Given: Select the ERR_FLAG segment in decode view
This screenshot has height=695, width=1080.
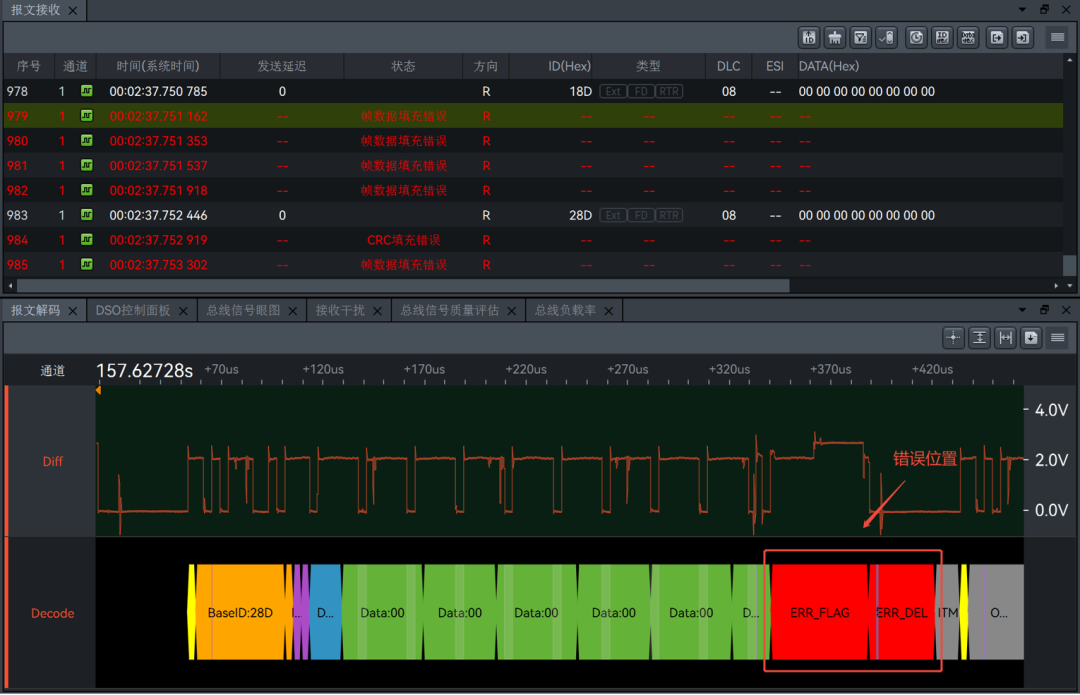Looking at the screenshot, I should 820,612.
